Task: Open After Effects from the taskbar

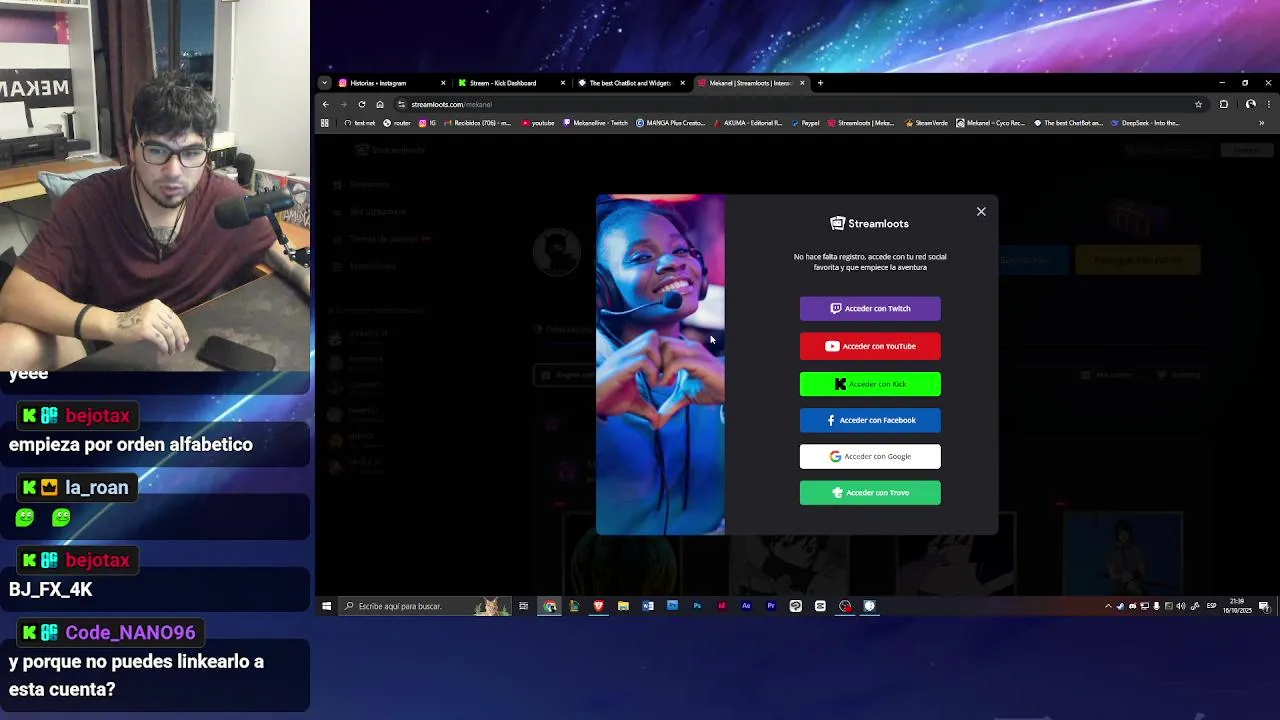Action: tap(746, 606)
